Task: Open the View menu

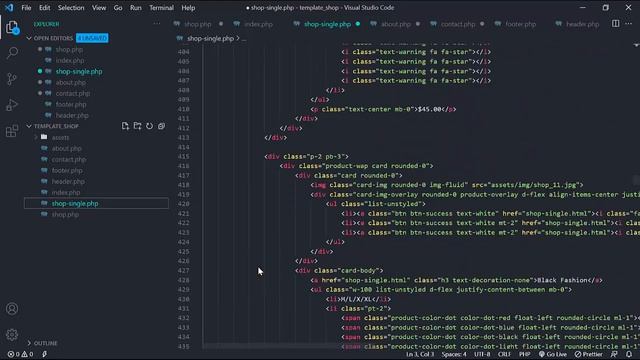Action: tap(99, 8)
